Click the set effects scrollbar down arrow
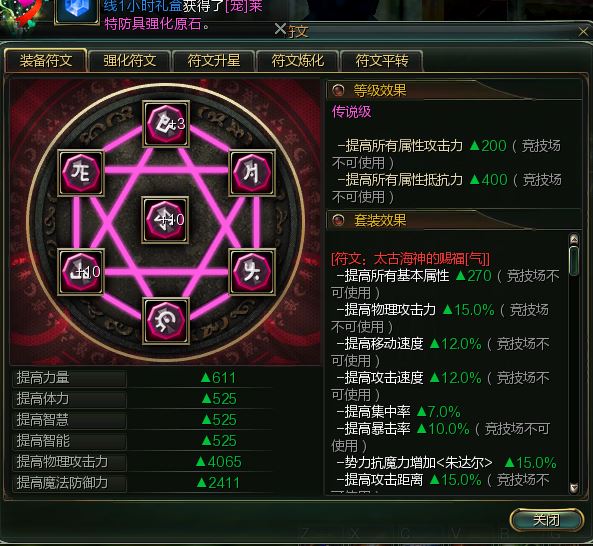 pos(574,488)
